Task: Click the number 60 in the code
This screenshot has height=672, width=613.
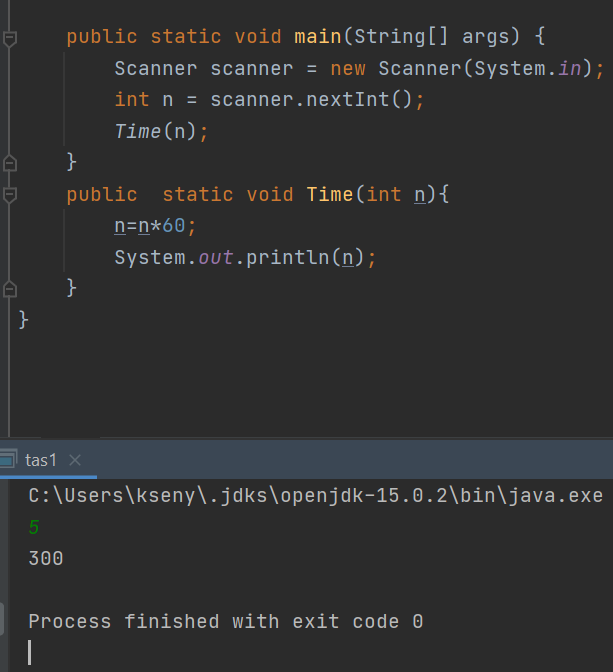Action: coord(174,225)
